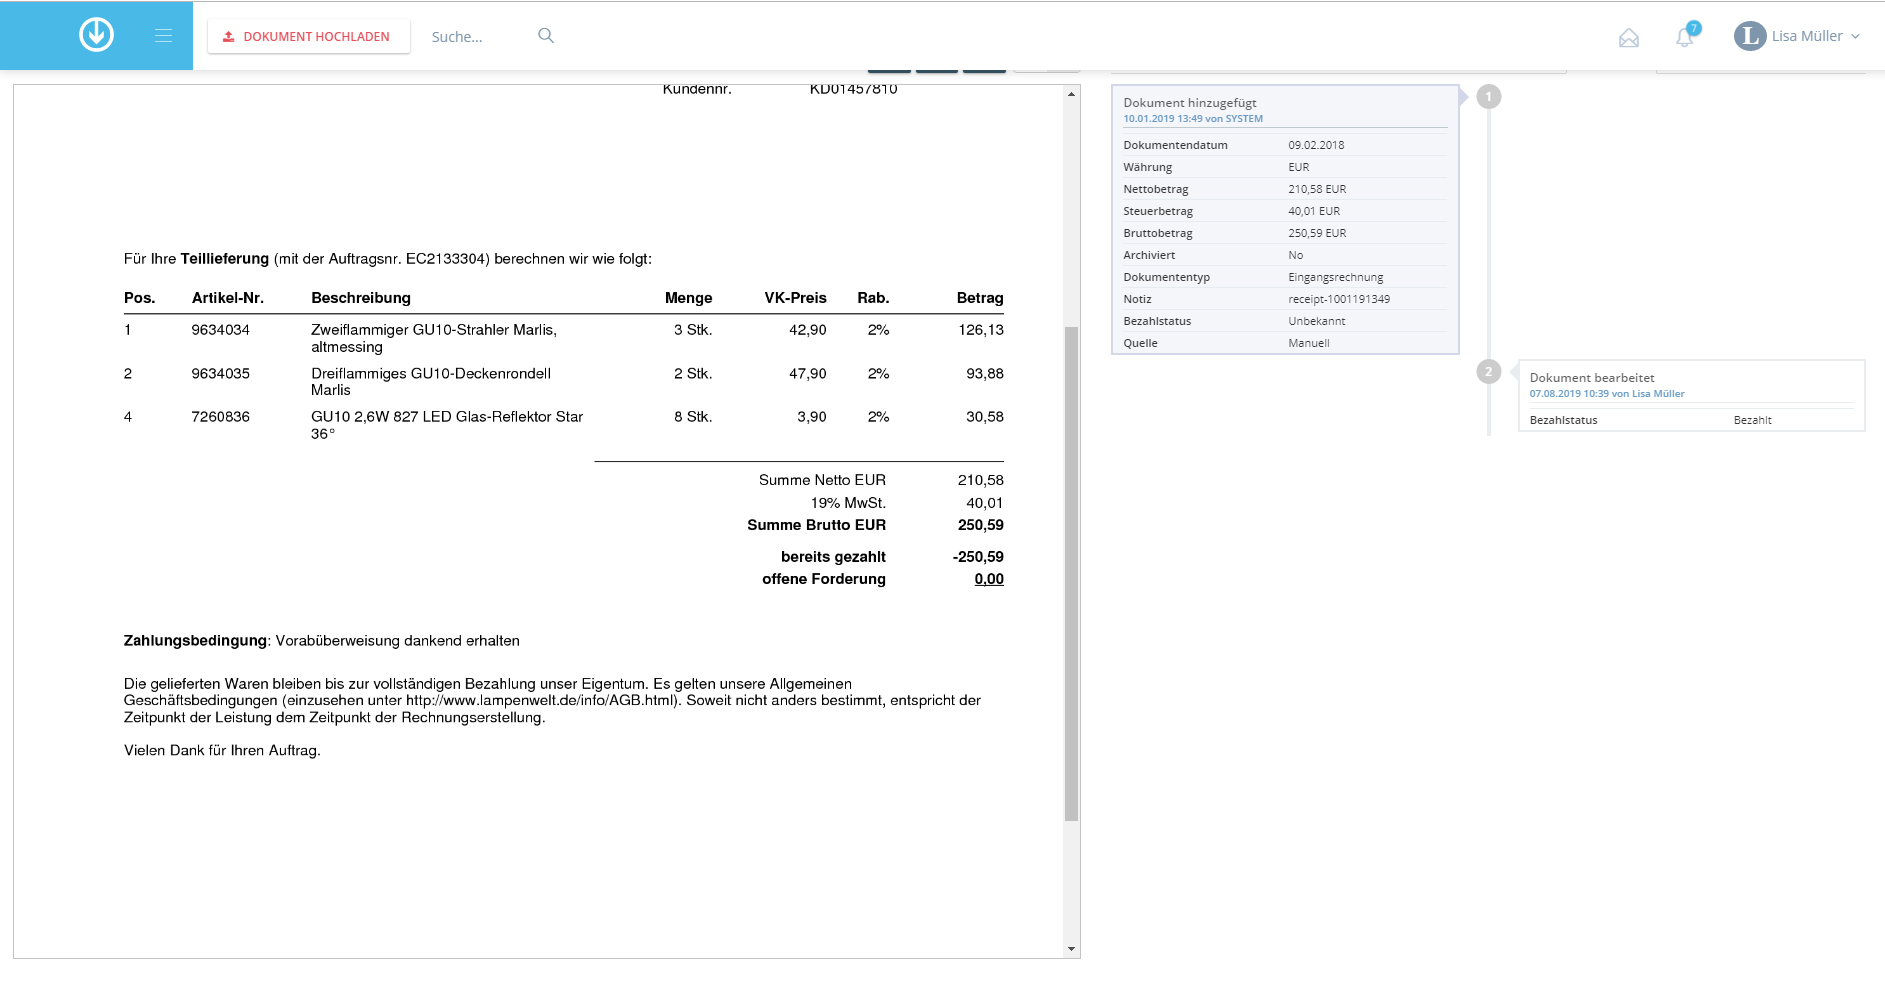1885x984 pixels.
Task: Click the blue notification count badge
Action: pos(1694,28)
